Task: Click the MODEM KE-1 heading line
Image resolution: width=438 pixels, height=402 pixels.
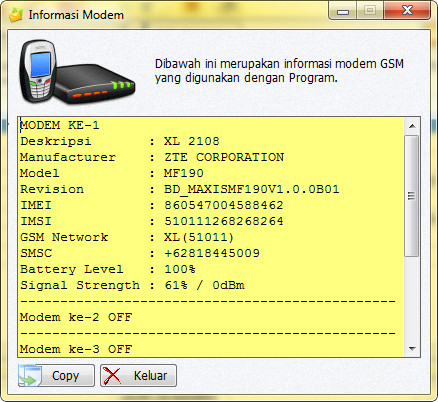Action: [60, 125]
